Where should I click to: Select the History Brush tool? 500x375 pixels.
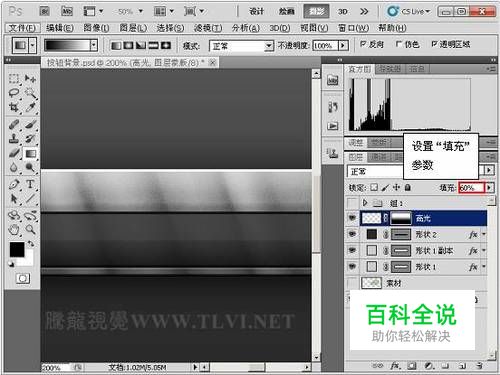click(30, 139)
